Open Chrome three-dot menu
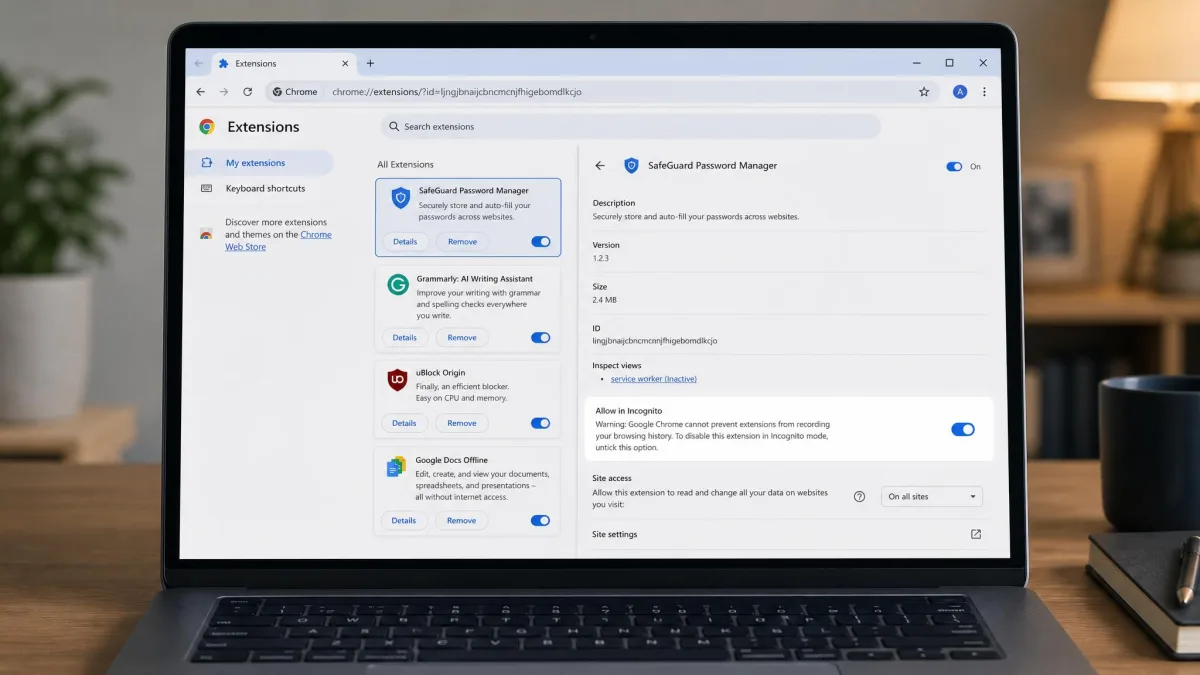The height and width of the screenshot is (675, 1200). point(984,92)
